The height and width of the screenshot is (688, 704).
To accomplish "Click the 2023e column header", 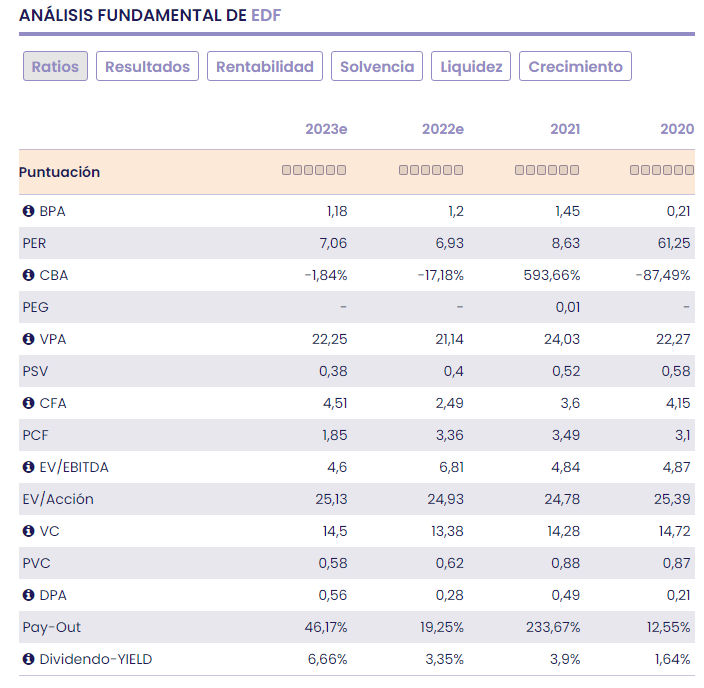I will (326, 129).
